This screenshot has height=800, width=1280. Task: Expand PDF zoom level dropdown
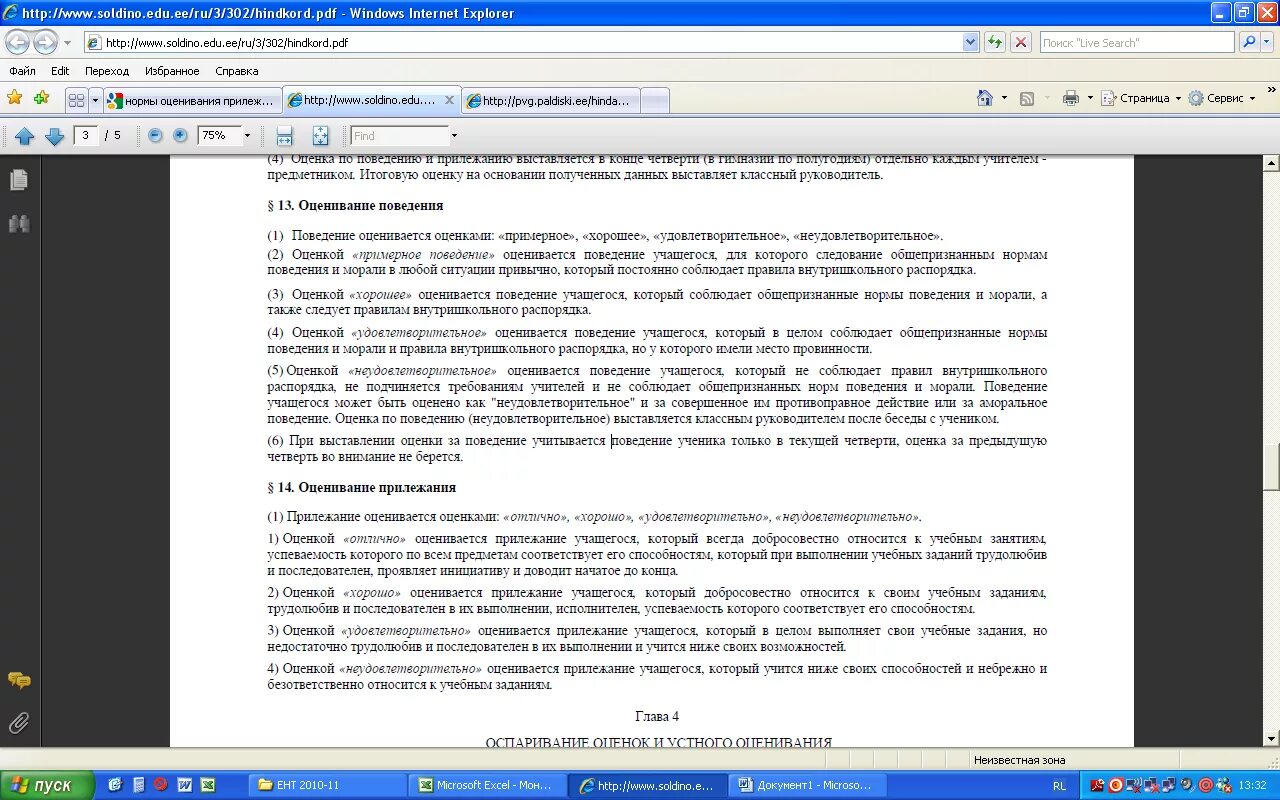(x=248, y=135)
